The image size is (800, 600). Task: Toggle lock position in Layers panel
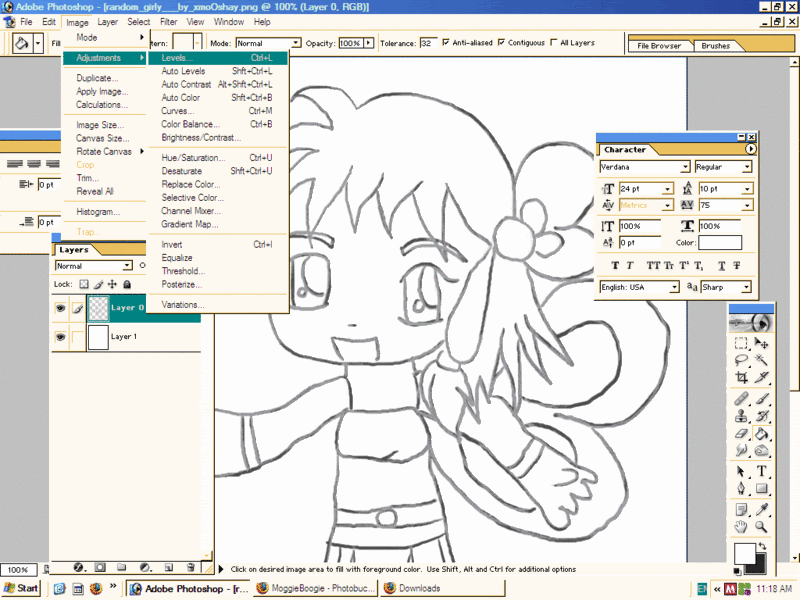click(112, 284)
